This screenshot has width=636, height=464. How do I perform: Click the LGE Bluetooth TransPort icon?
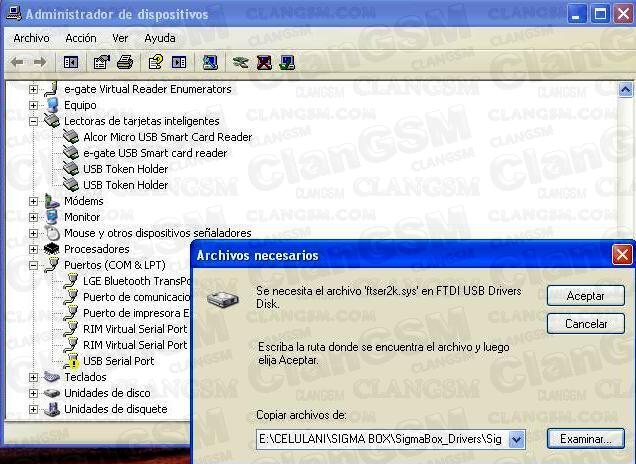pyautogui.click(x=71, y=281)
